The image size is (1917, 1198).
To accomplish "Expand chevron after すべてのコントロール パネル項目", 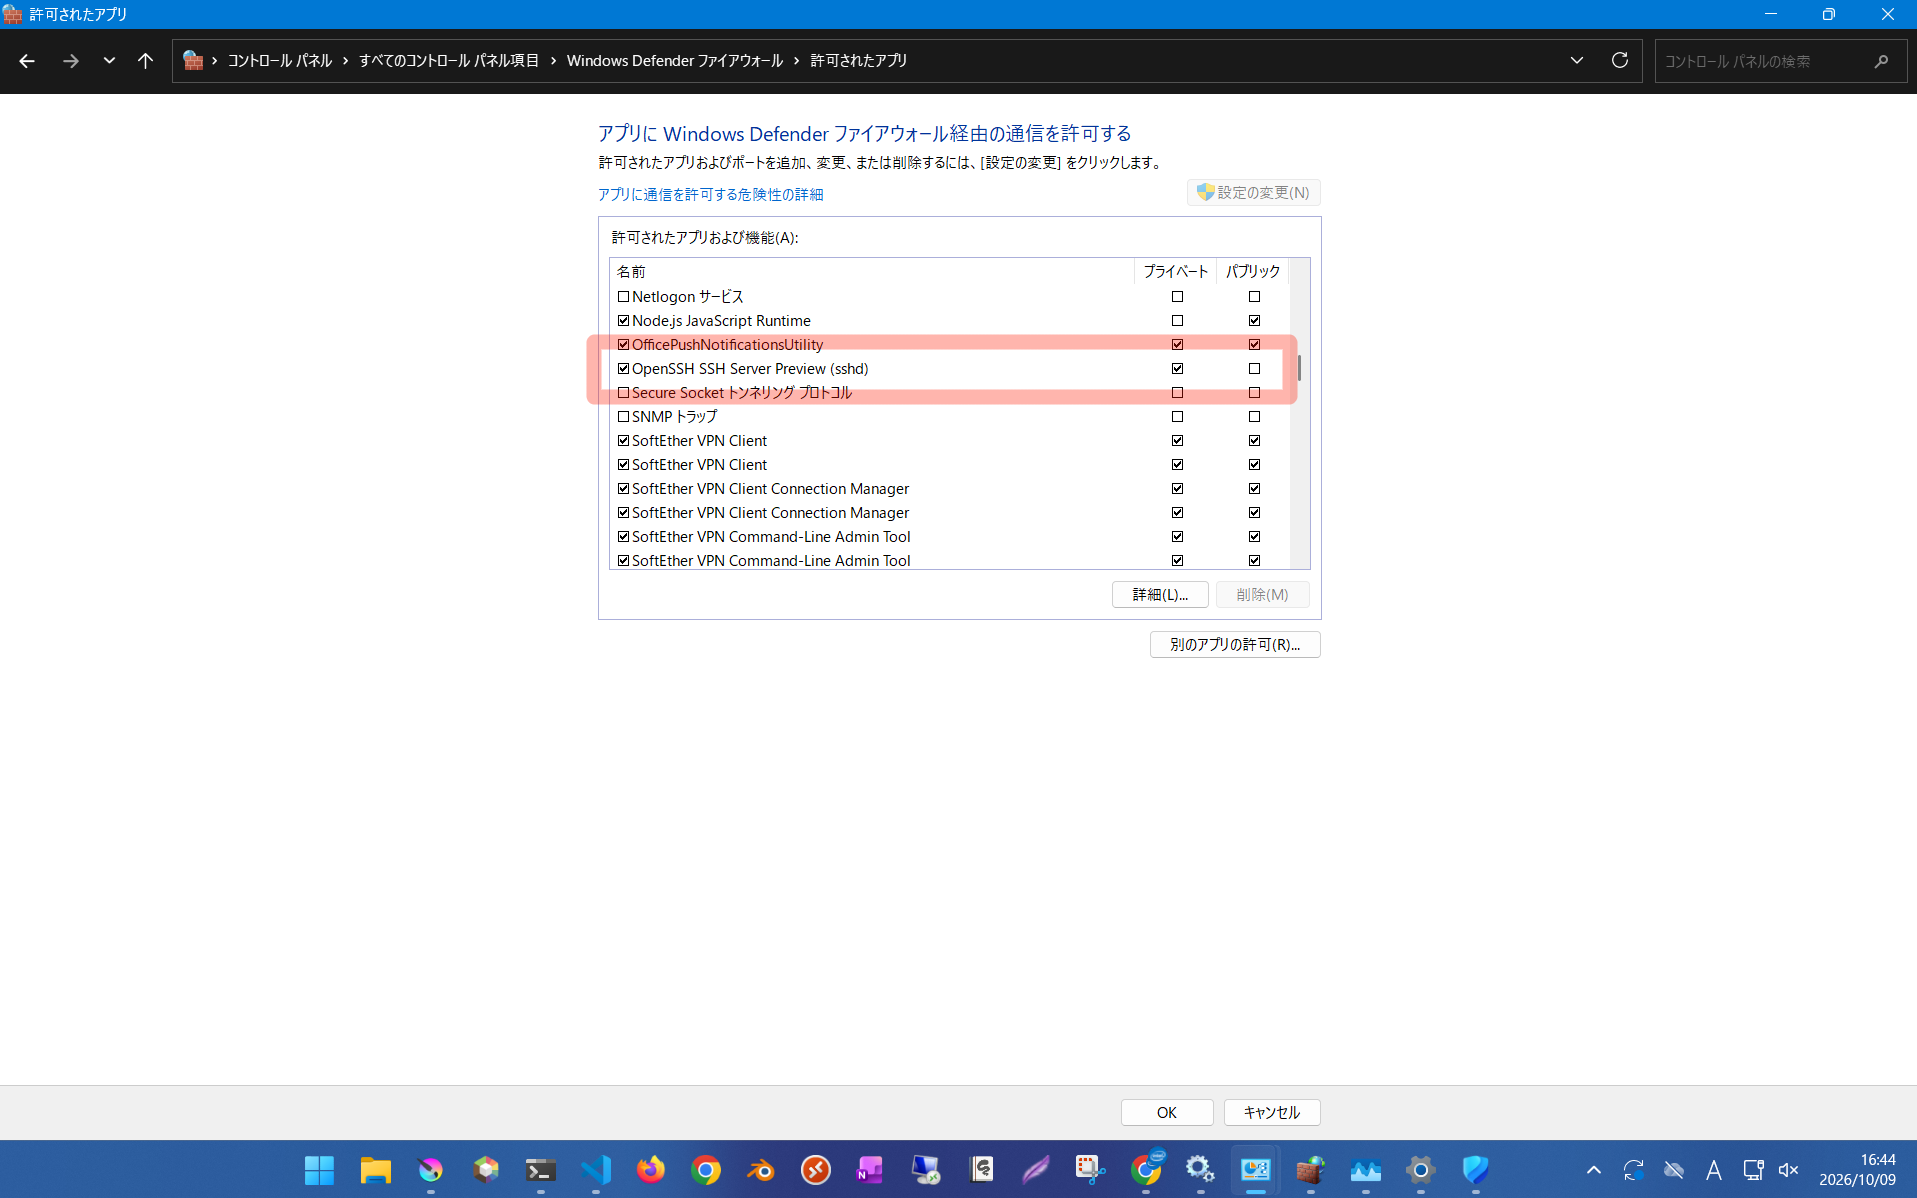I will 553,61.
